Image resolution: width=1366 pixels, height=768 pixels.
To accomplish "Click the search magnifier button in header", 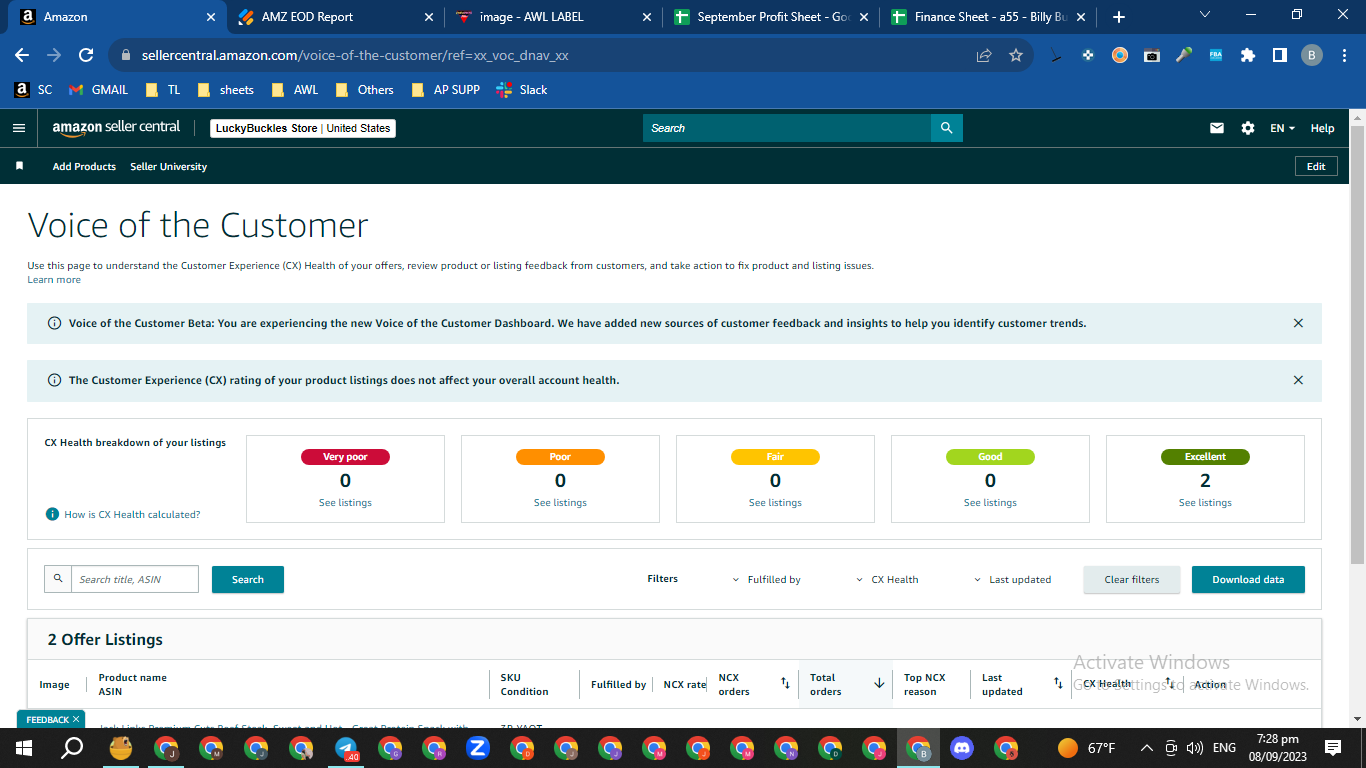I will click(946, 128).
